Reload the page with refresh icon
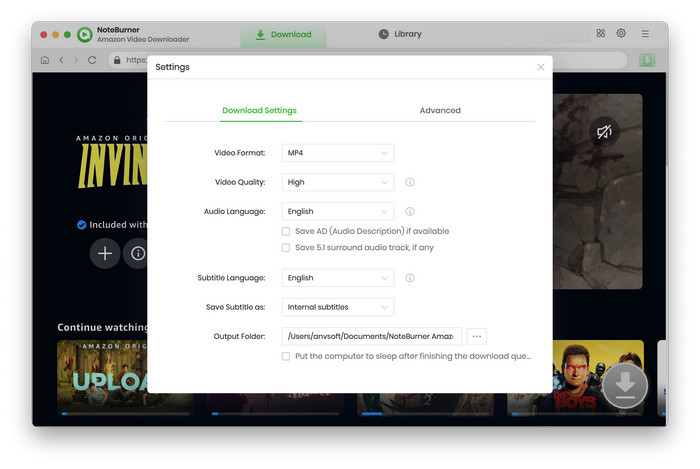This screenshot has width=700, height=469. coord(92,60)
